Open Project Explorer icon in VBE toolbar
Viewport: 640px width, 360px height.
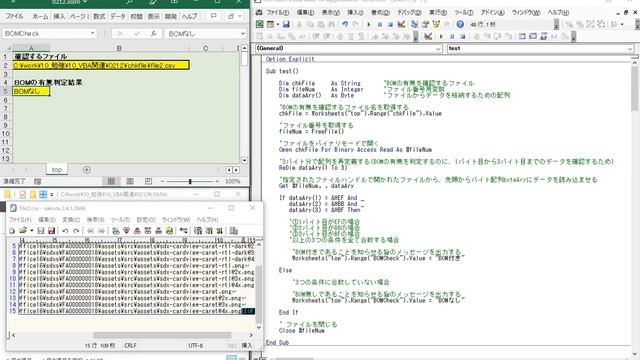click(x=414, y=24)
